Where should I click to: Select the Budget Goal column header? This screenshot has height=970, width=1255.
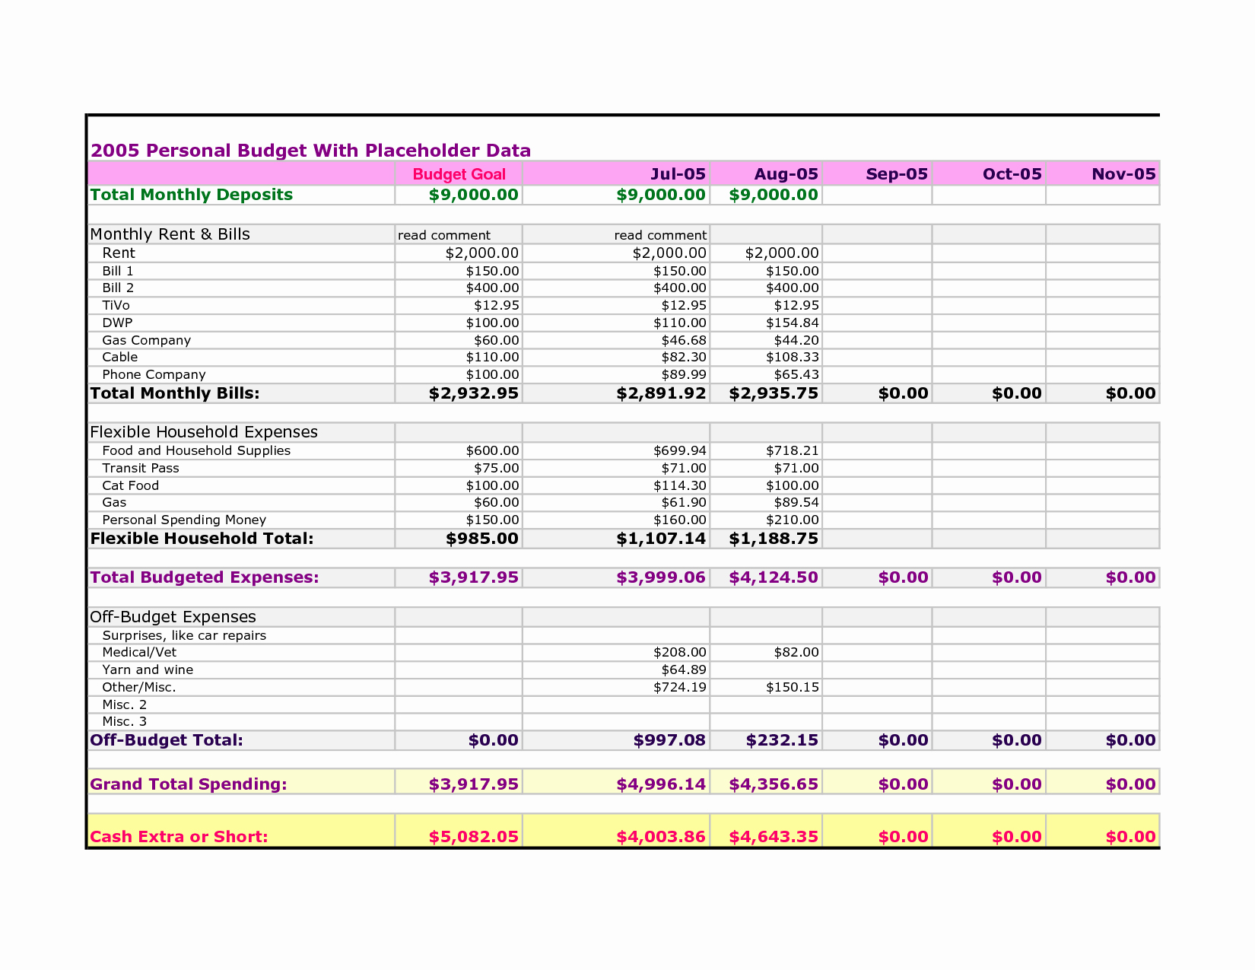click(x=459, y=173)
